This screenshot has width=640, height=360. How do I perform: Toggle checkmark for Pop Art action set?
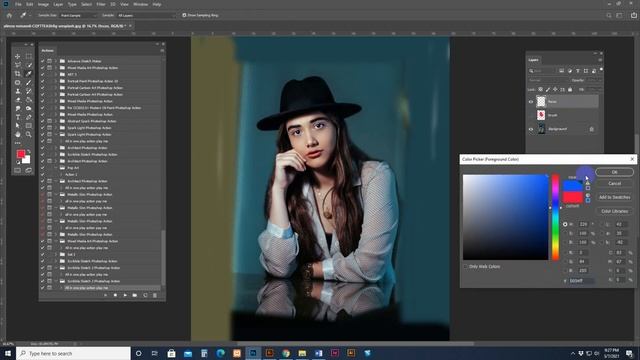point(42,168)
